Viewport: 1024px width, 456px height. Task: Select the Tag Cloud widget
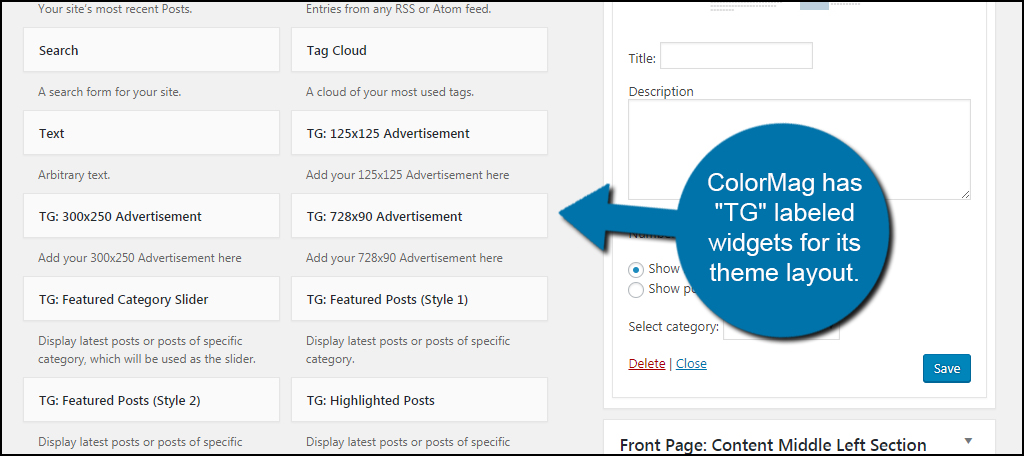[x=419, y=50]
